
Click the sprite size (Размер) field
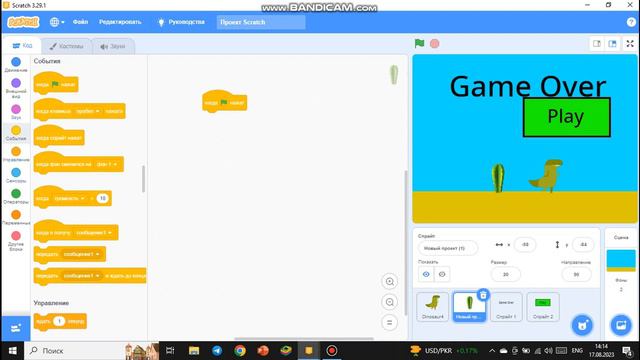click(x=505, y=274)
